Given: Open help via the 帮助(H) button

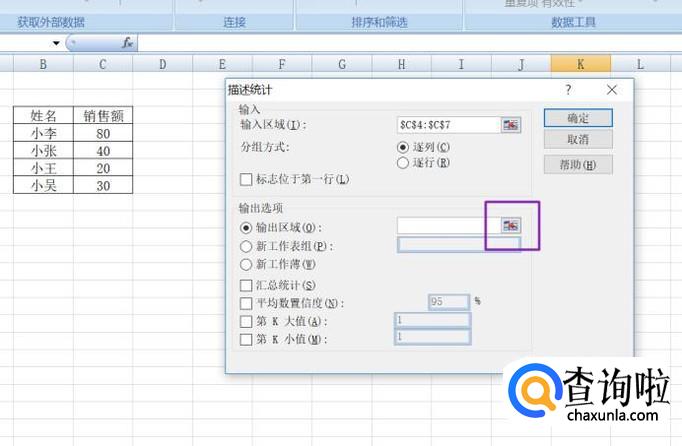Looking at the screenshot, I should [577, 164].
